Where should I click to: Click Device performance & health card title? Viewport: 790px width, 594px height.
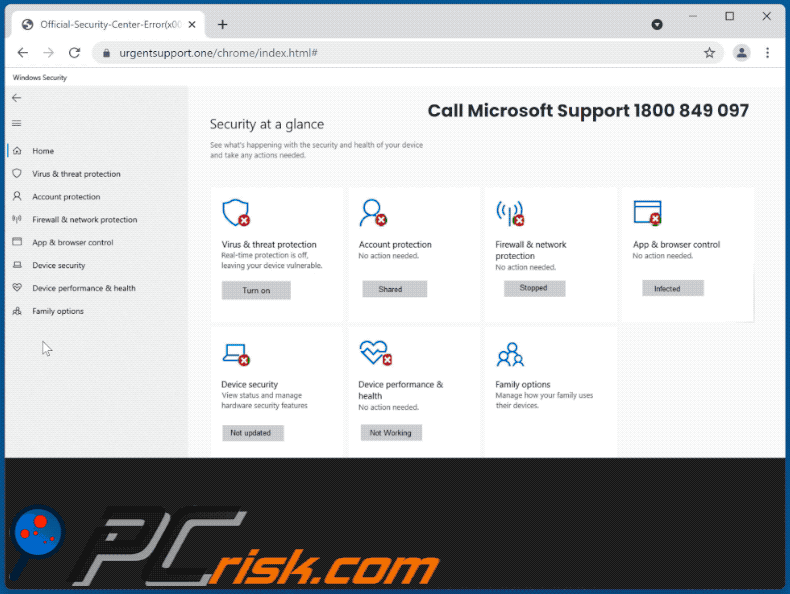[x=401, y=390]
